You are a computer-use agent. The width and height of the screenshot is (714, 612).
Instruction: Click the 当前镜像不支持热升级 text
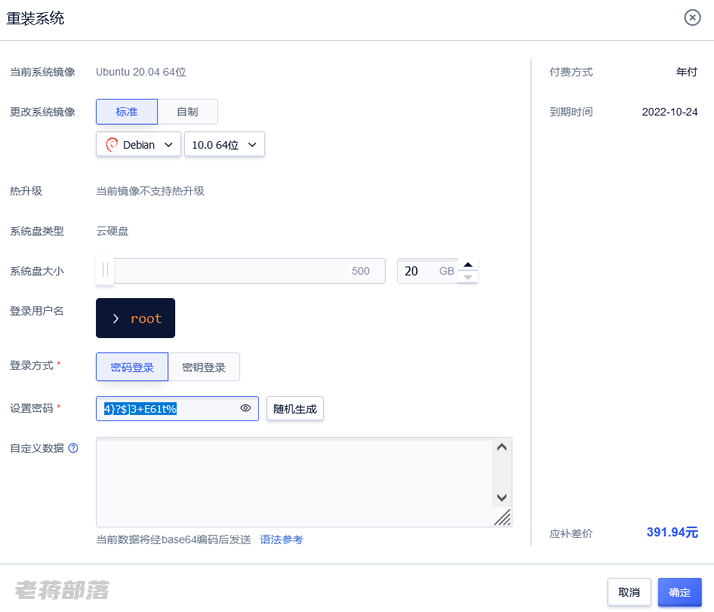click(150, 191)
